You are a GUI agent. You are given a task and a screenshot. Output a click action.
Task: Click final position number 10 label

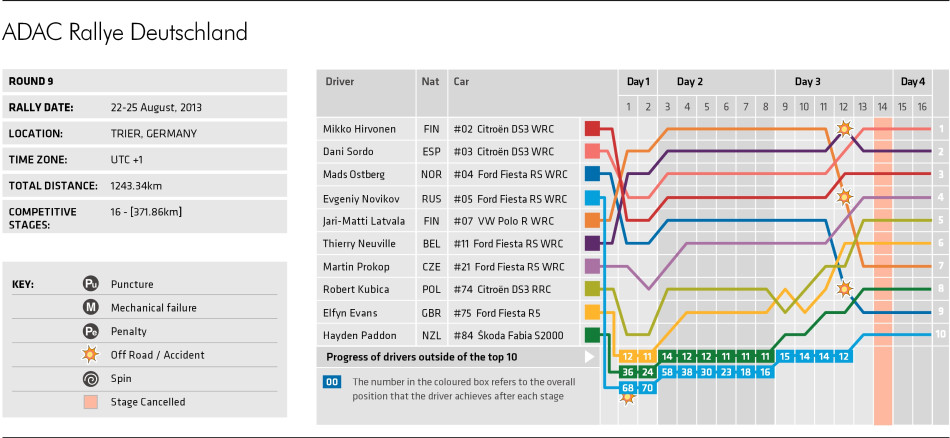940,334
